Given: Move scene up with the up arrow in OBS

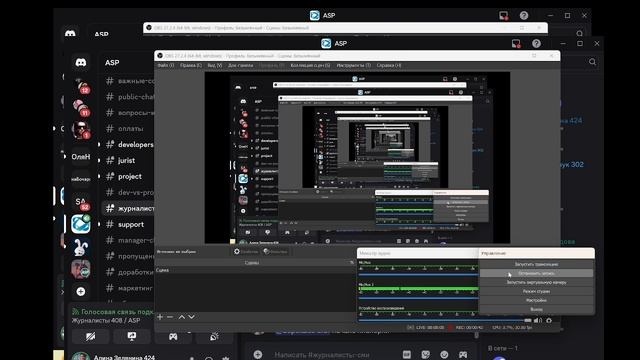Looking at the screenshot, I should pos(182,317).
